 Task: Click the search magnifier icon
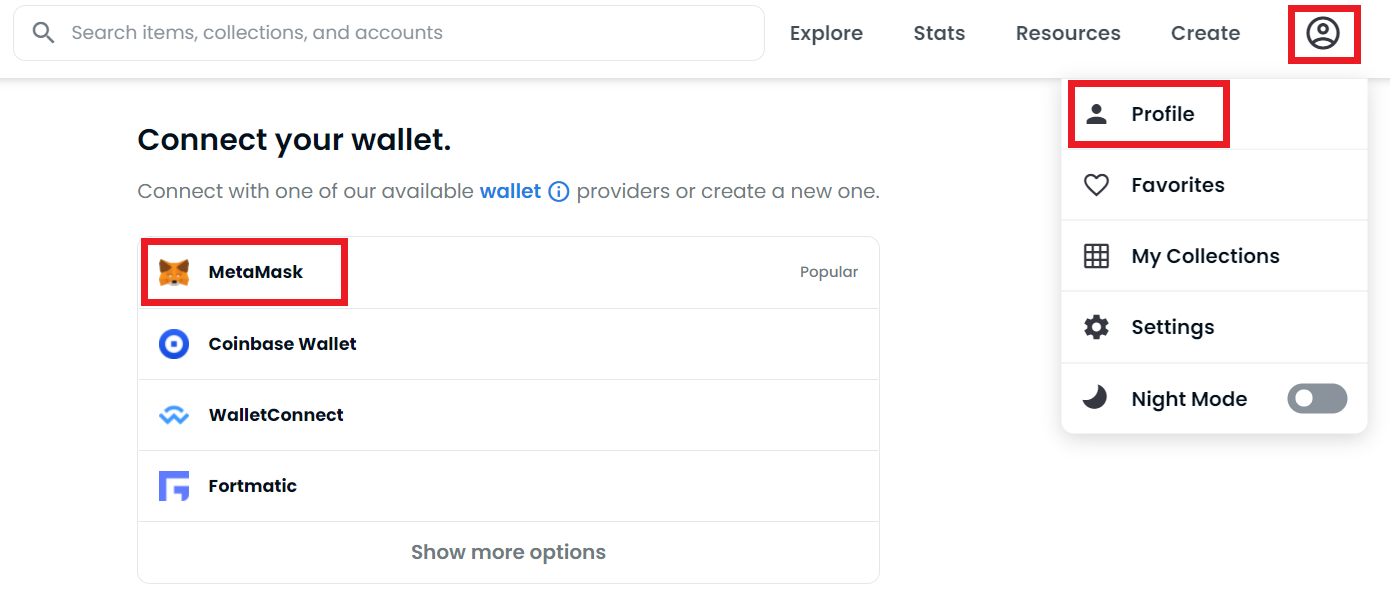(43, 33)
